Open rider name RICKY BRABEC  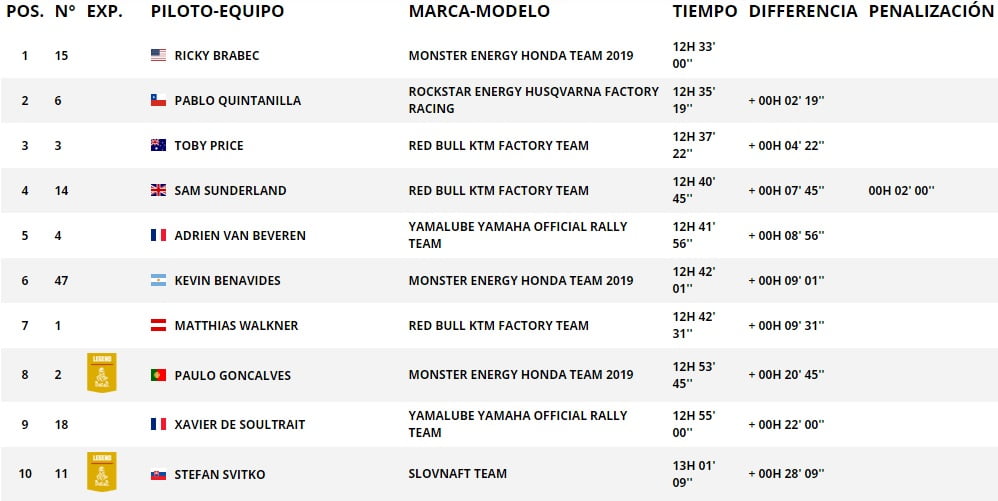(217, 56)
